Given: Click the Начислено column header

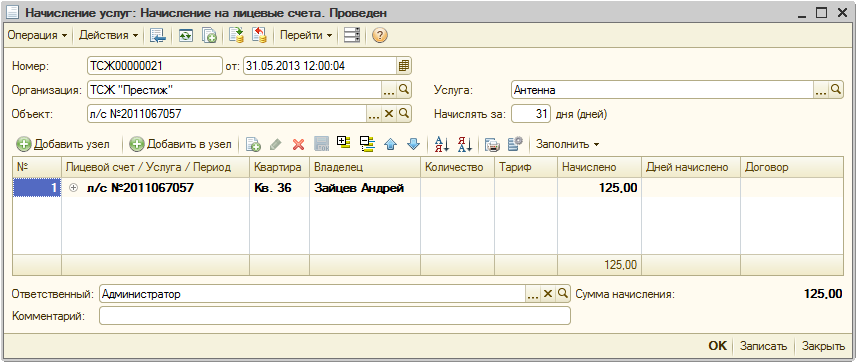Looking at the screenshot, I should click(x=599, y=167).
